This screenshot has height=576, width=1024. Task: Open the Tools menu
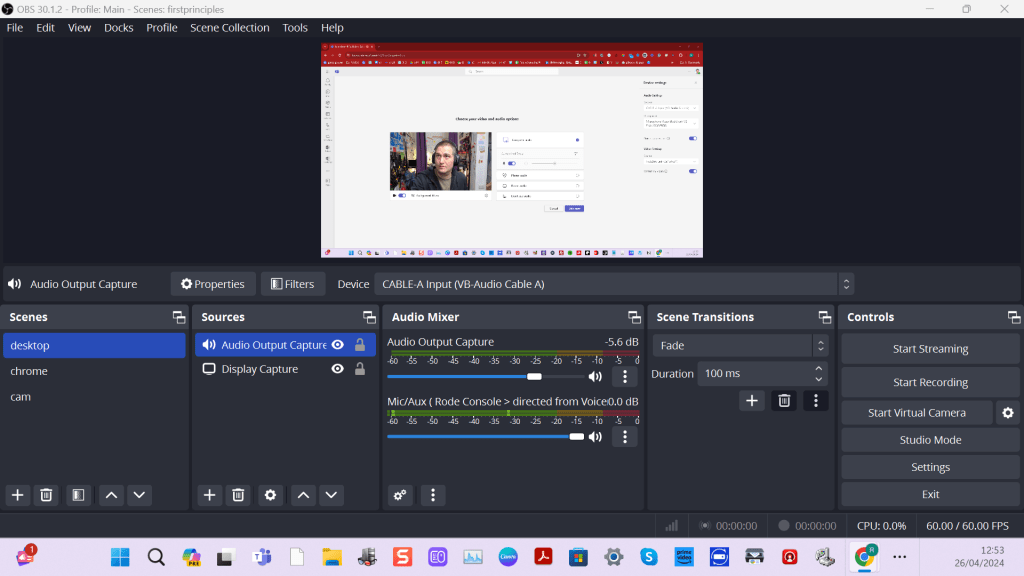[295, 27]
